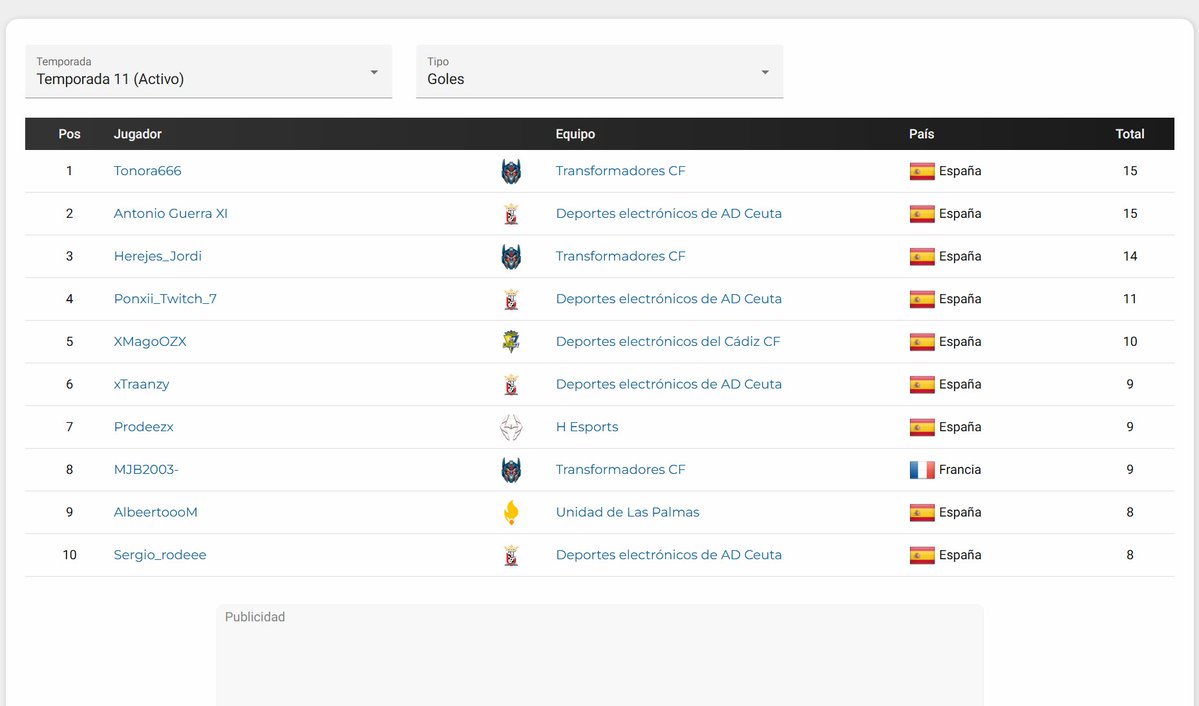This screenshot has width=1199, height=706.
Task: Click the Jugador column header
Action: point(138,134)
